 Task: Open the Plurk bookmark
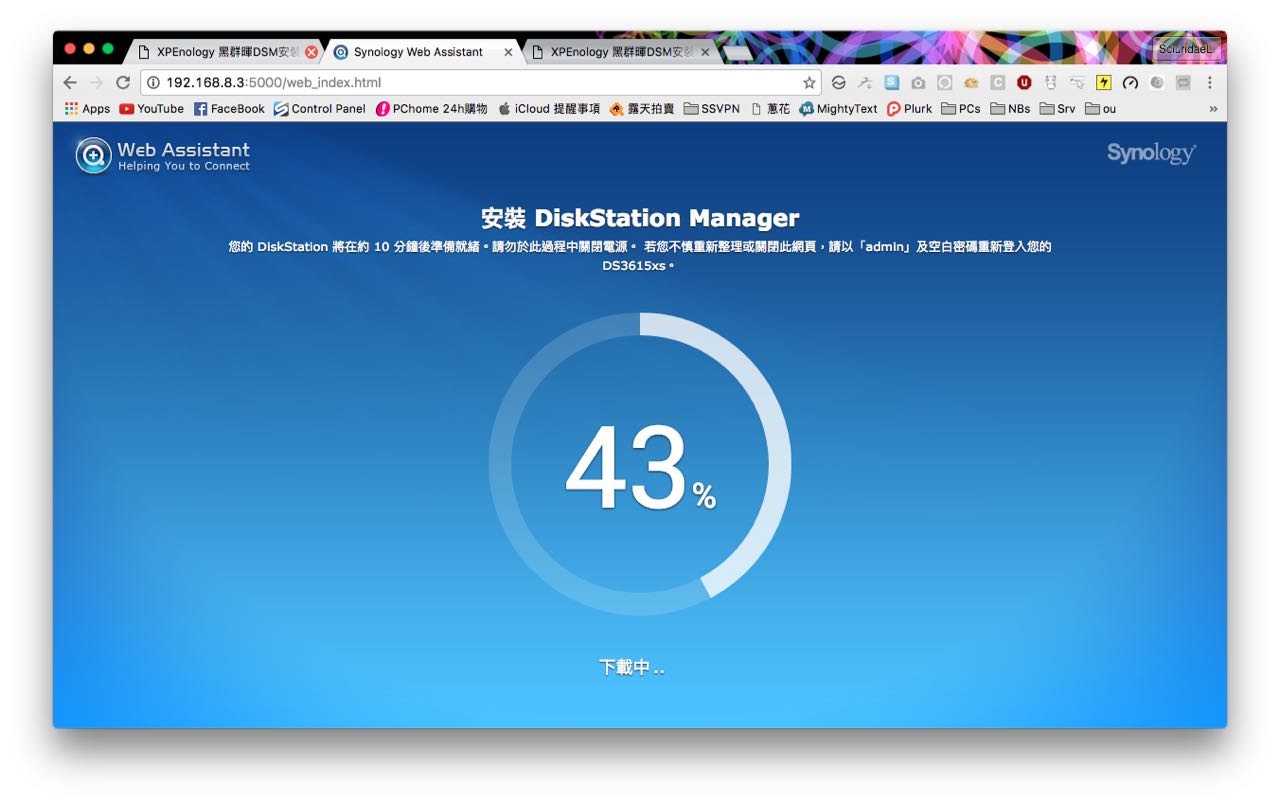pyautogui.click(x=909, y=109)
